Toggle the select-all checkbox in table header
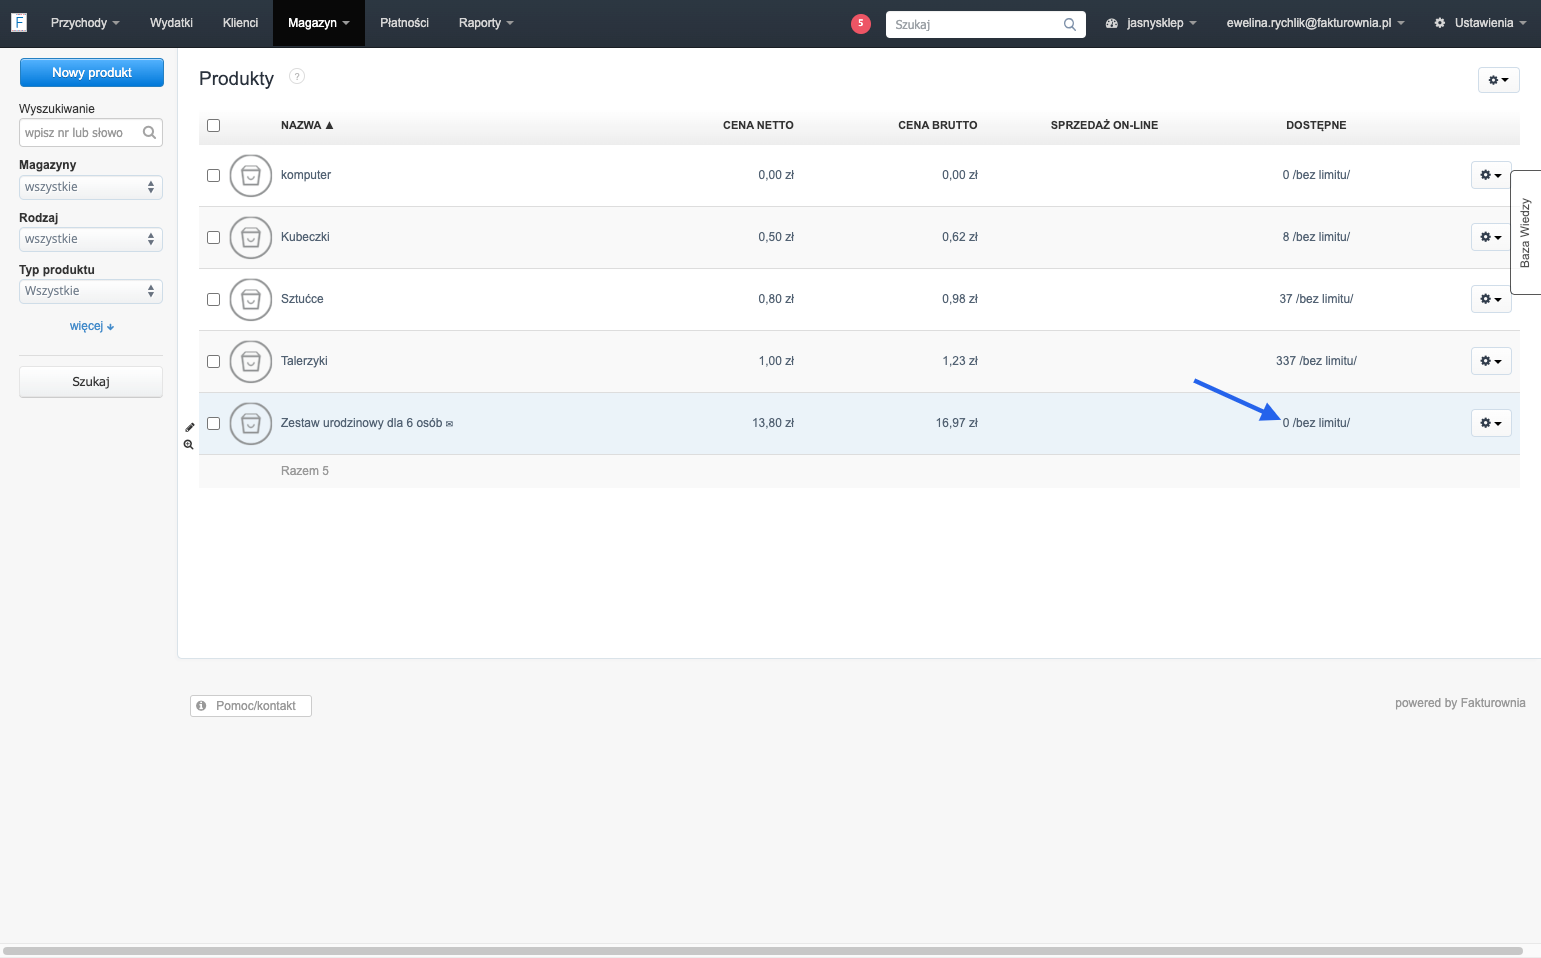The height and width of the screenshot is (958, 1541). click(213, 125)
